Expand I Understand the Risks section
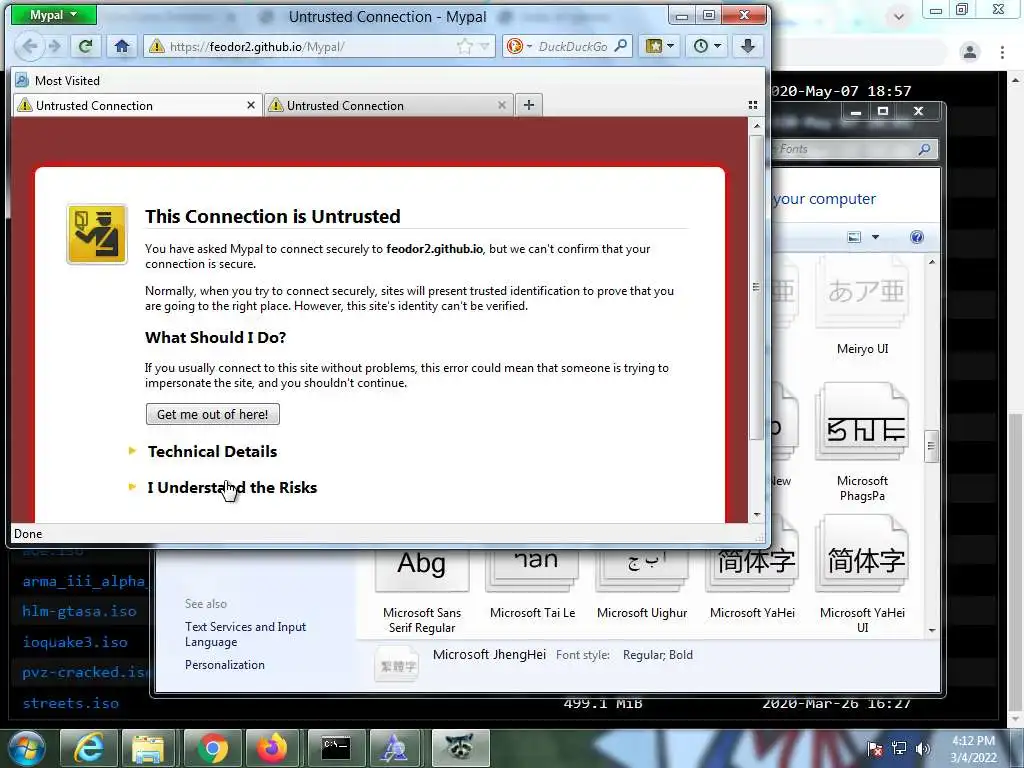The width and height of the screenshot is (1024, 768). (232, 487)
